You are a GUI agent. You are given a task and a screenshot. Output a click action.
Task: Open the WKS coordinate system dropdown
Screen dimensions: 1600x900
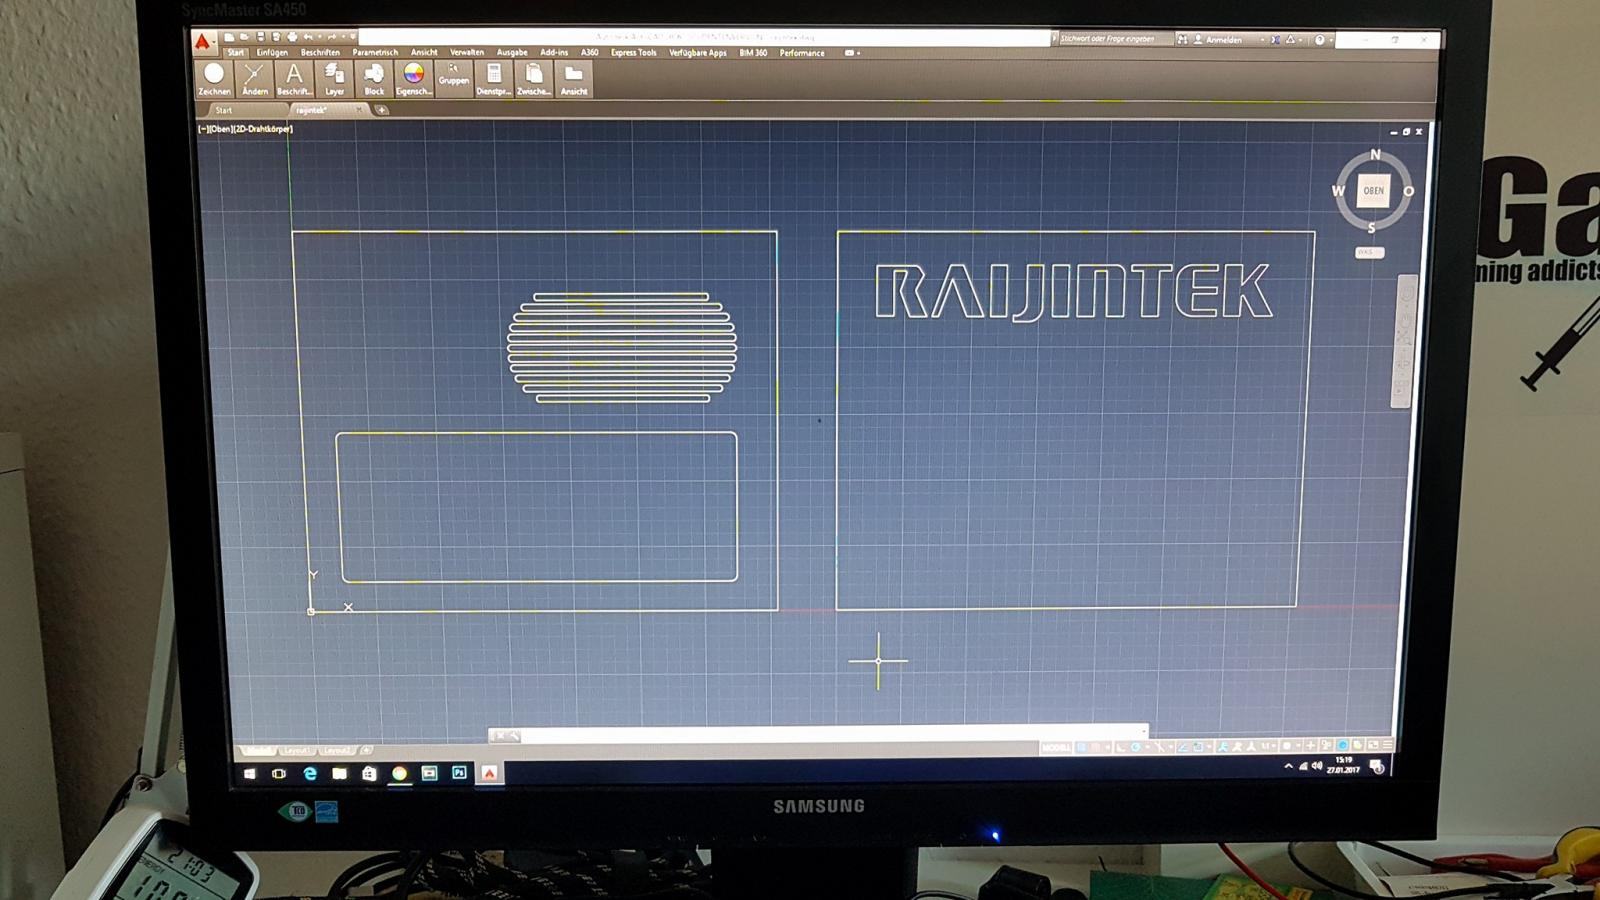[x=1369, y=252]
